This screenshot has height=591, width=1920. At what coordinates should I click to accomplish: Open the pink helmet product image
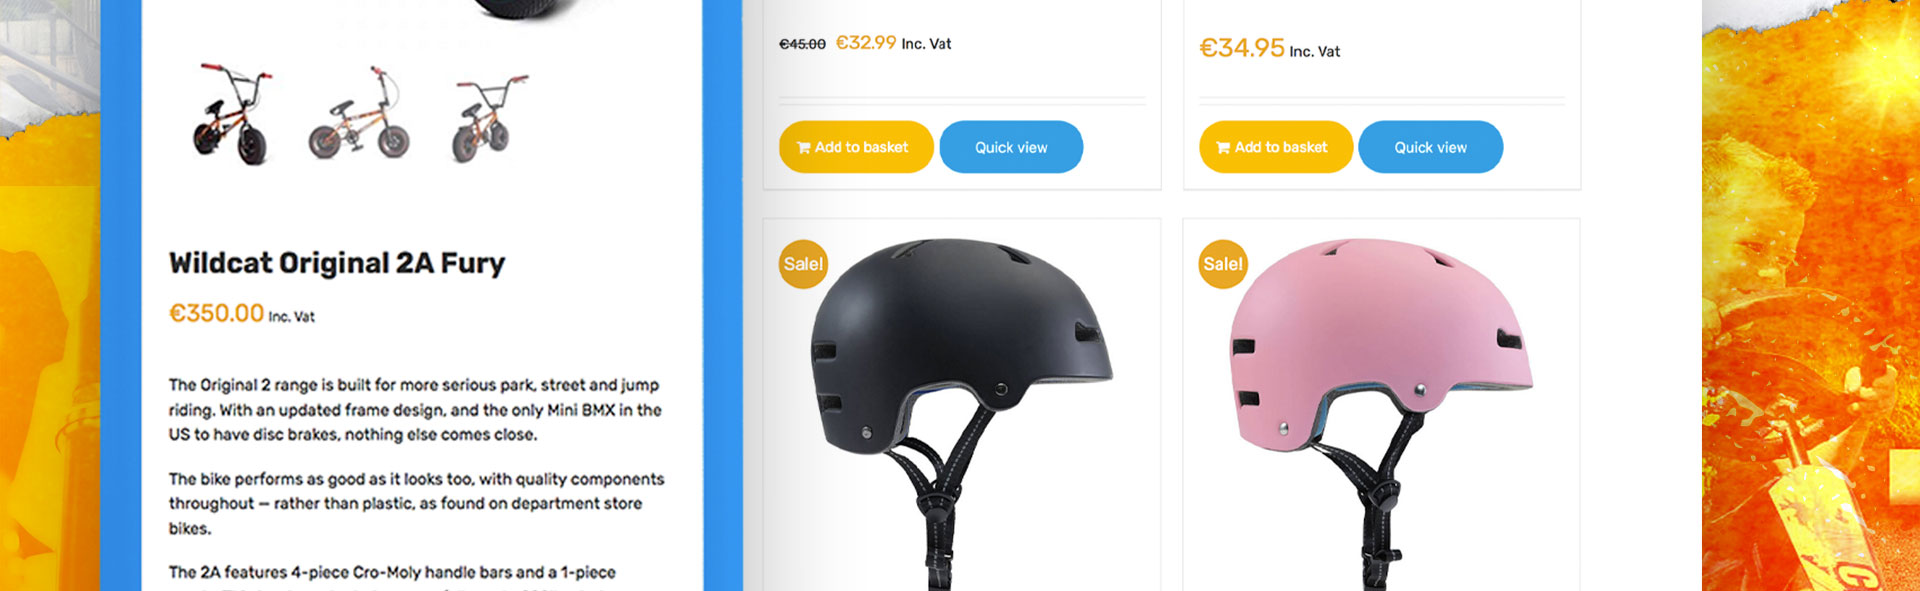(1381, 410)
